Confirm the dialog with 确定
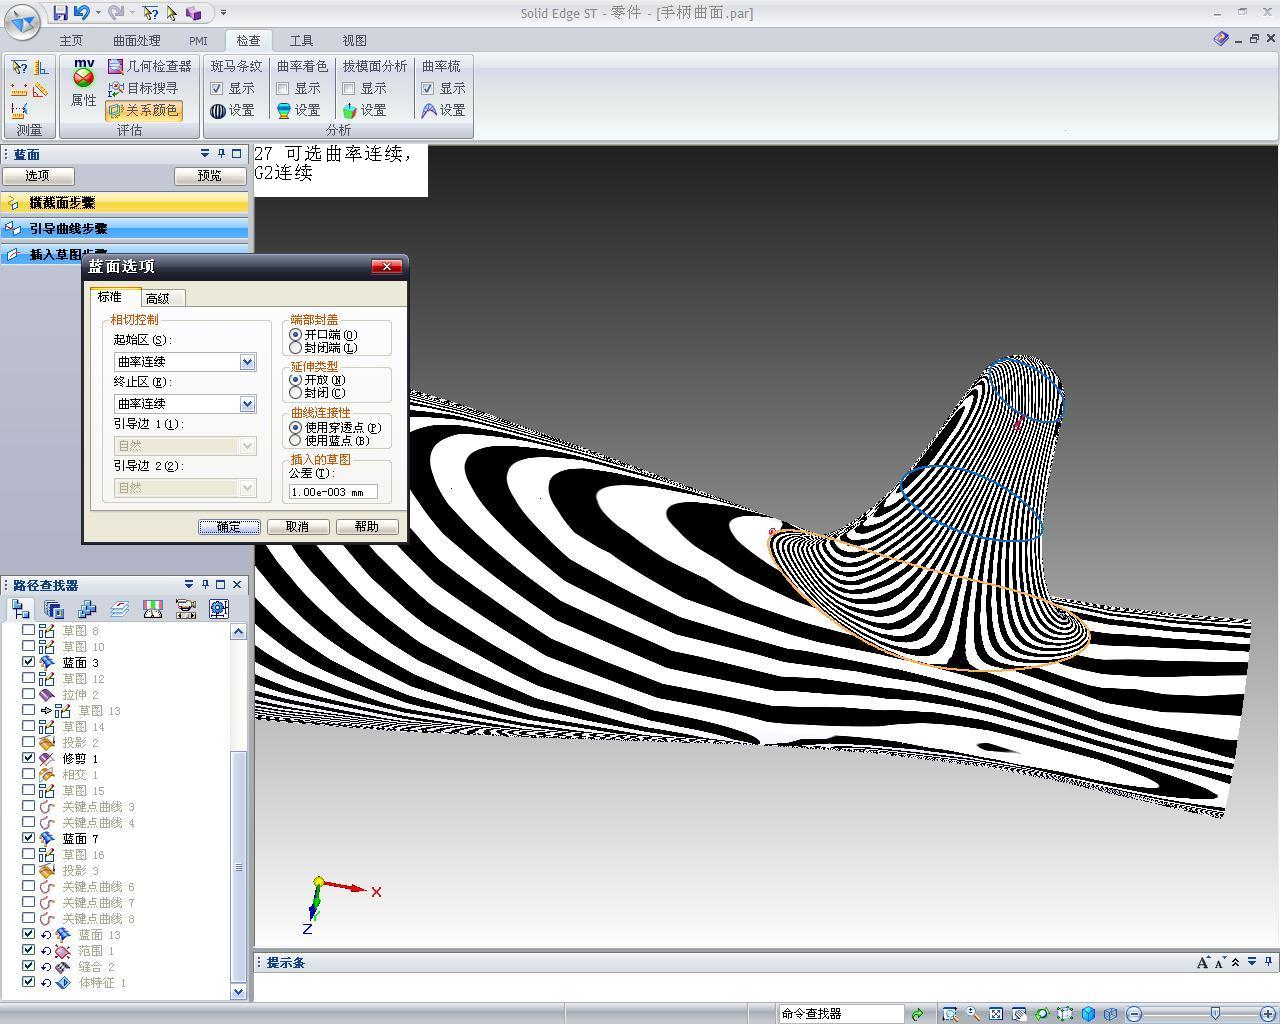This screenshot has height=1024, width=1280. (229, 526)
